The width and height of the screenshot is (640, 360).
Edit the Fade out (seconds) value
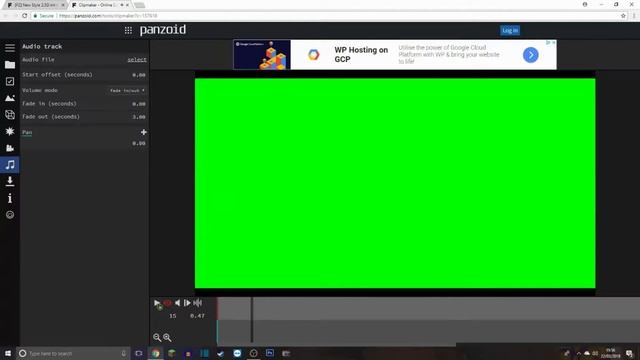tap(139, 117)
